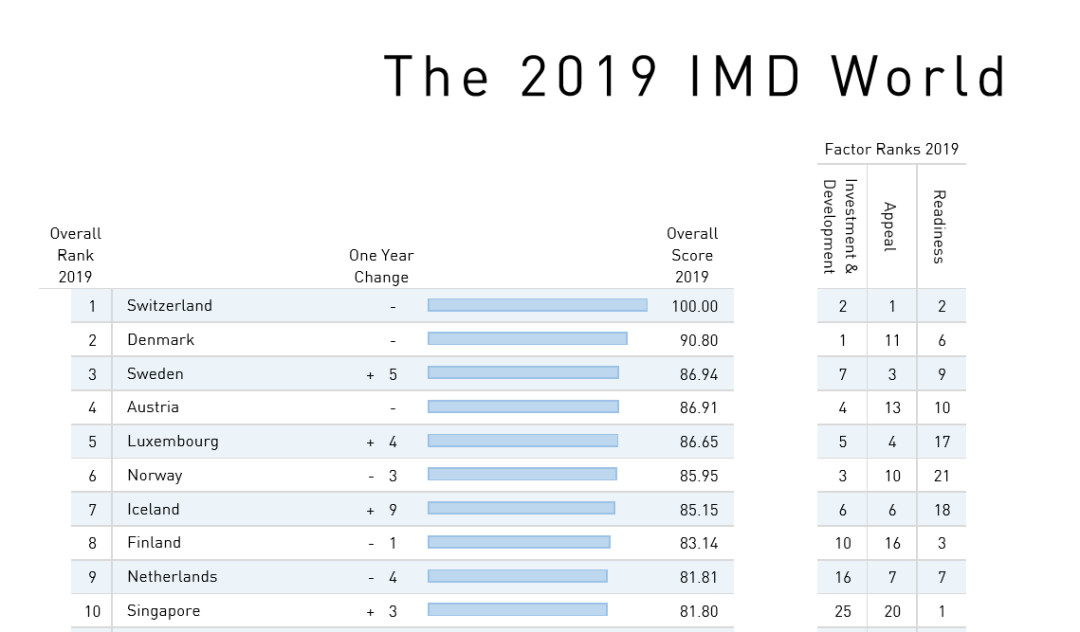
Task: Select Denmark in the ranking list
Action: click(160, 340)
